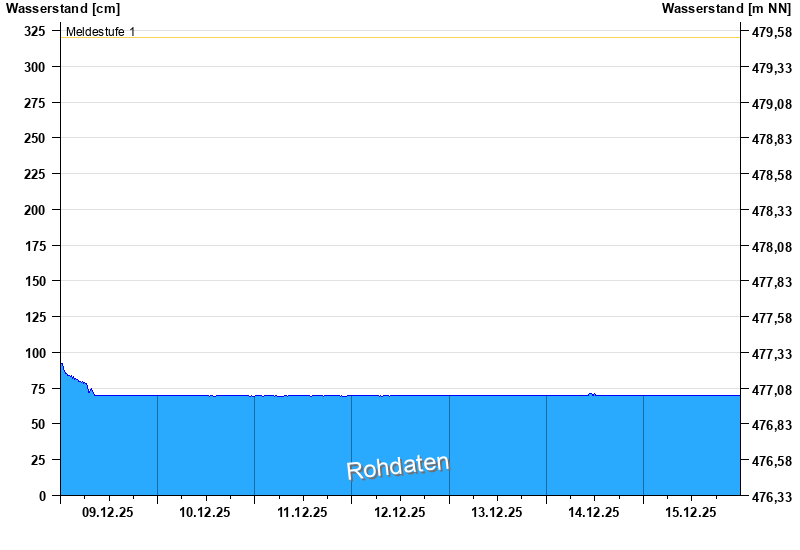This screenshot has width=800, height=550.
Task: Click the 479,58 value on the right axis
Action: click(x=771, y=32)
